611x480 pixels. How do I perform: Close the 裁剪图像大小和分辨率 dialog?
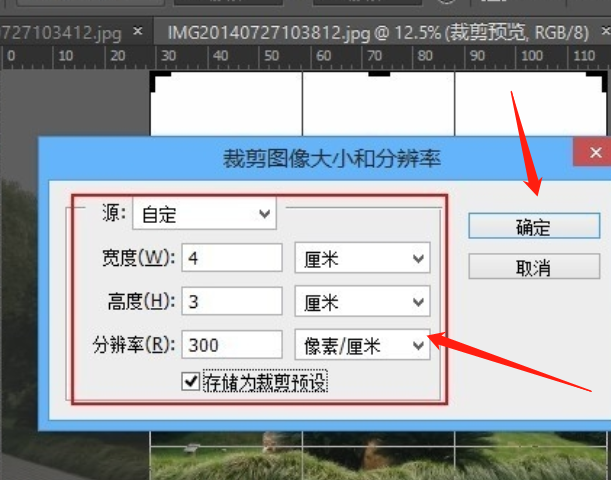point(595,152)
